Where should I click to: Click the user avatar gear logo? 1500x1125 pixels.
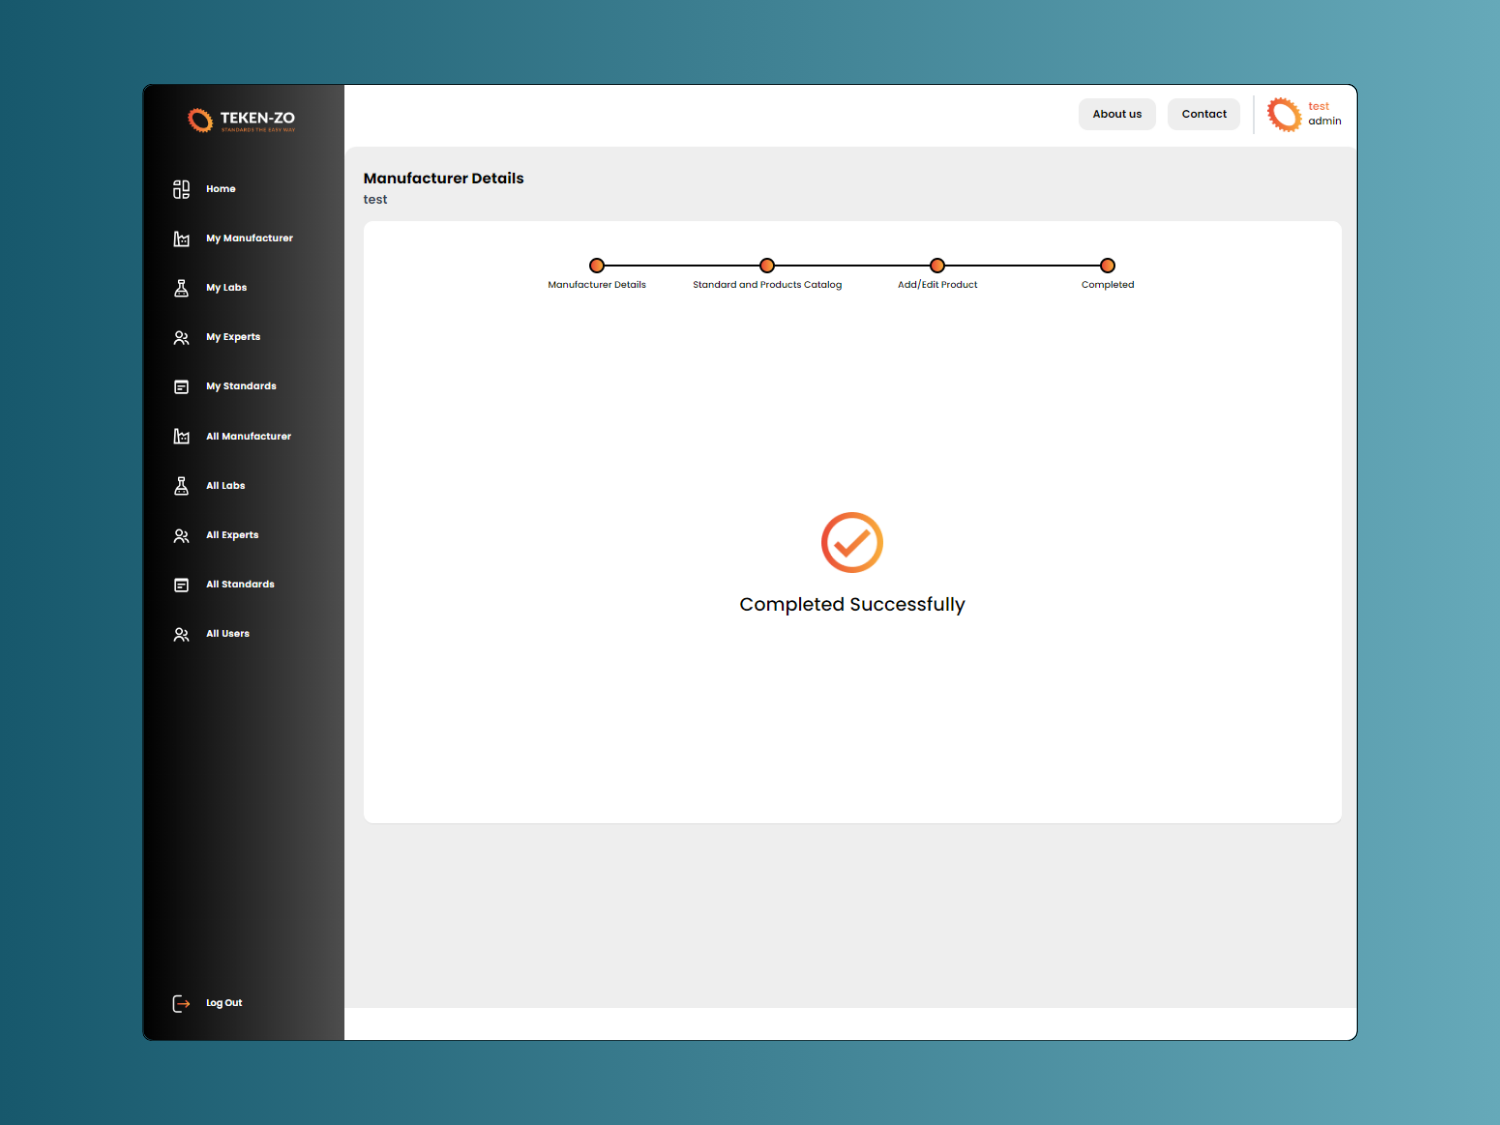(x=1284, y=114)
